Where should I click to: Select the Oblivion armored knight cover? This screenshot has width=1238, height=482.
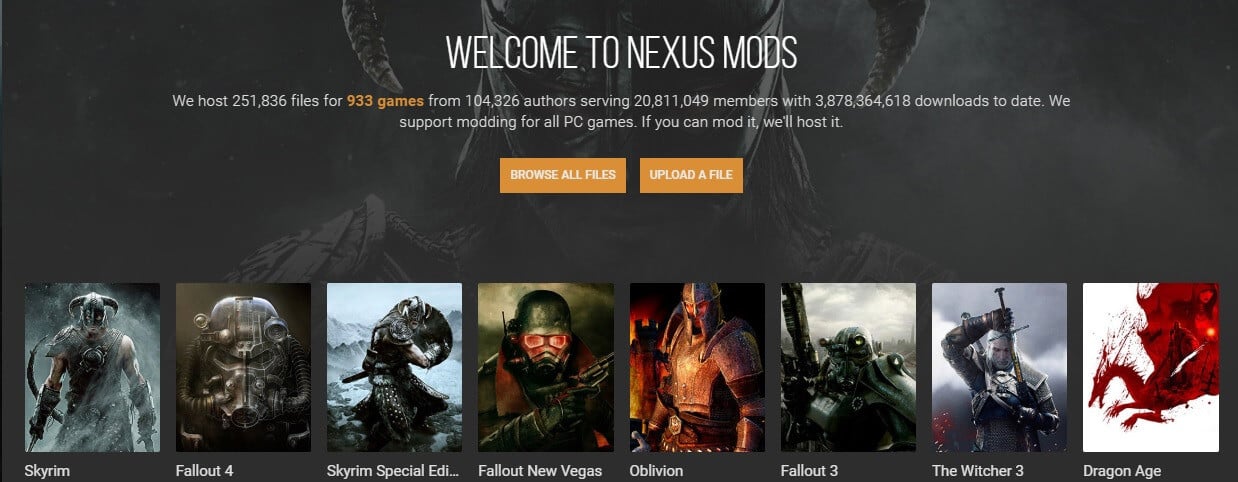tap(697, 367)
